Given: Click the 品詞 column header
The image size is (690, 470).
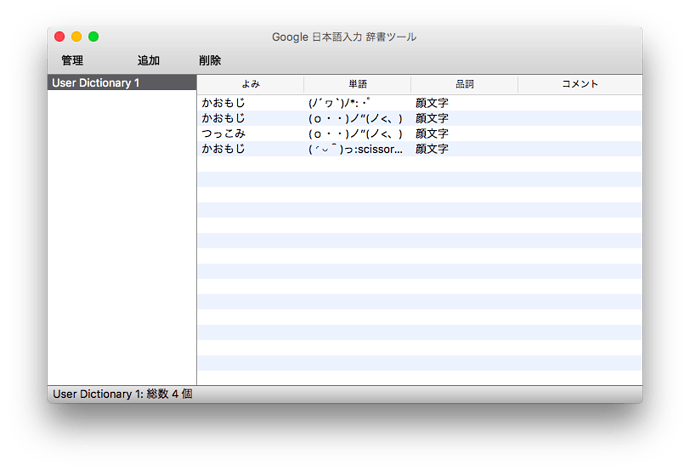Looking at the screenshot, I should point(464,84).
